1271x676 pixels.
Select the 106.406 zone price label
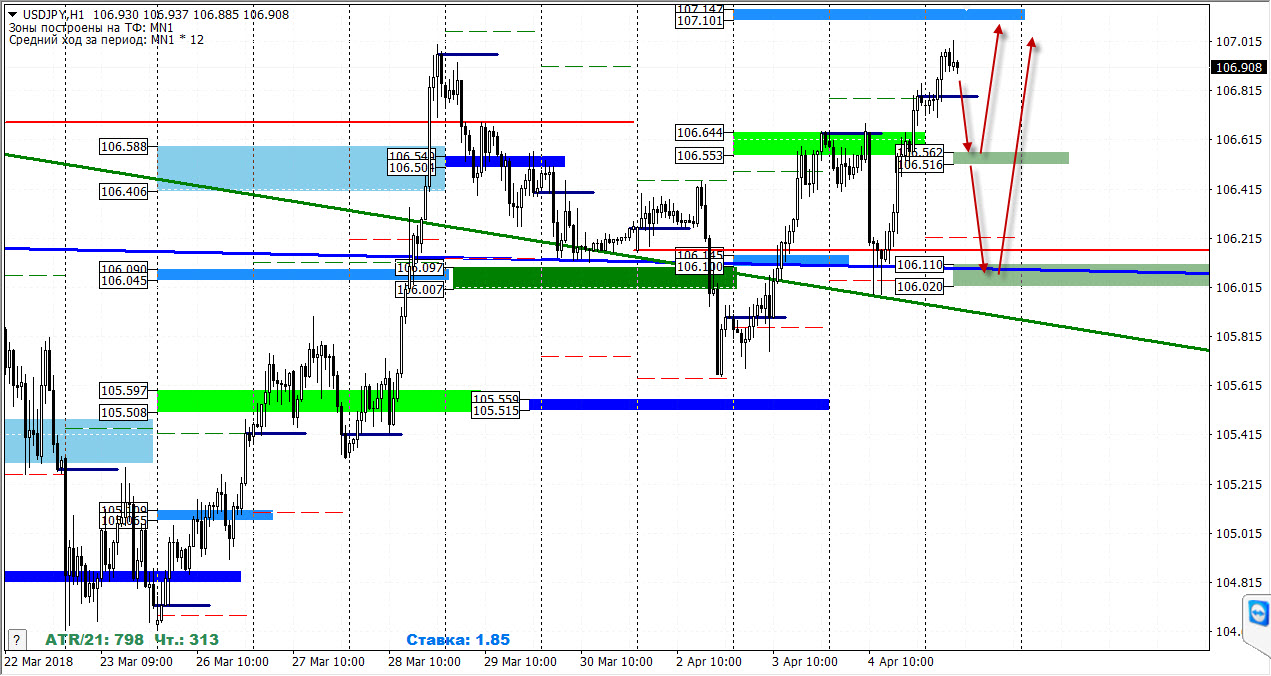point(124,191)
